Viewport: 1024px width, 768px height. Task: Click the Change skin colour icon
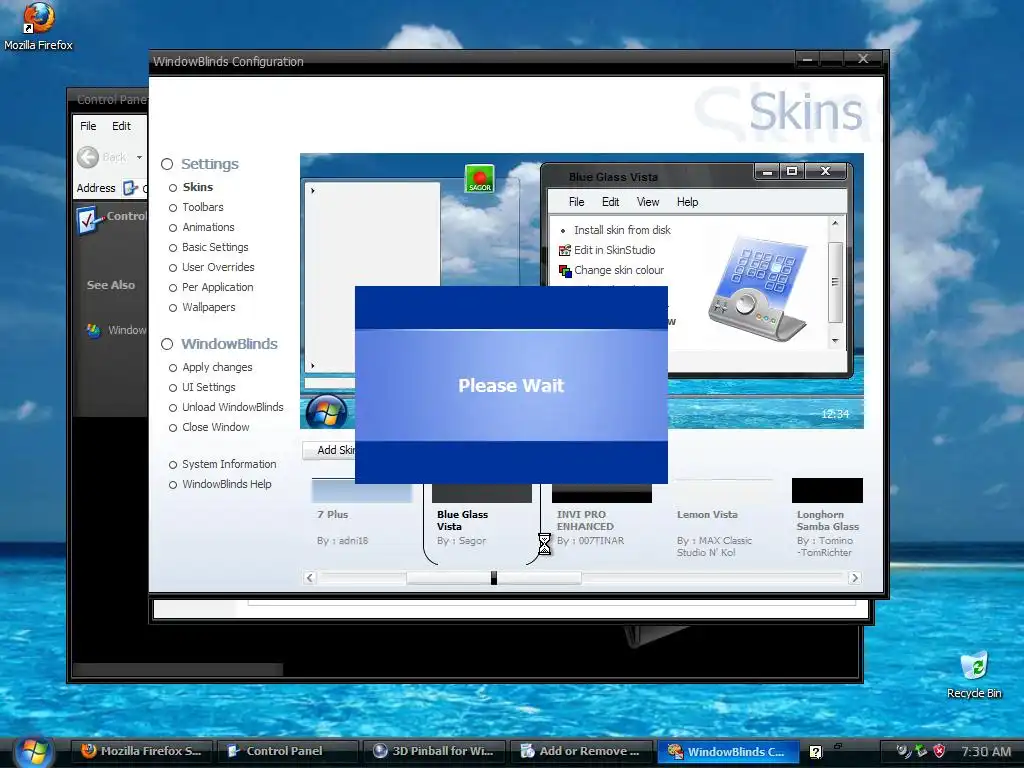click(x=565, y=270)
